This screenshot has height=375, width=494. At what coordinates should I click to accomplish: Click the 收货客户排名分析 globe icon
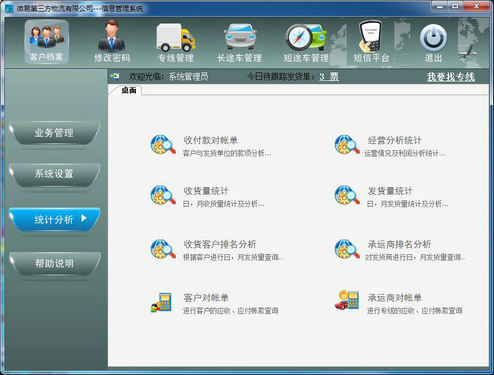coord(162,249)
